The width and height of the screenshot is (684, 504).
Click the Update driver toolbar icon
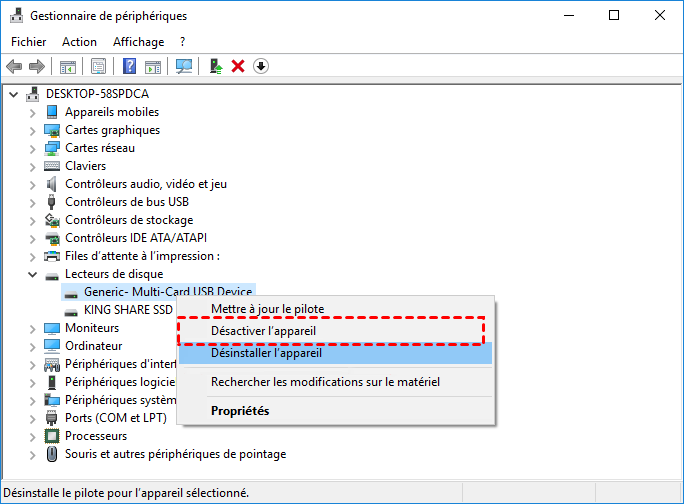click(216, 66)
